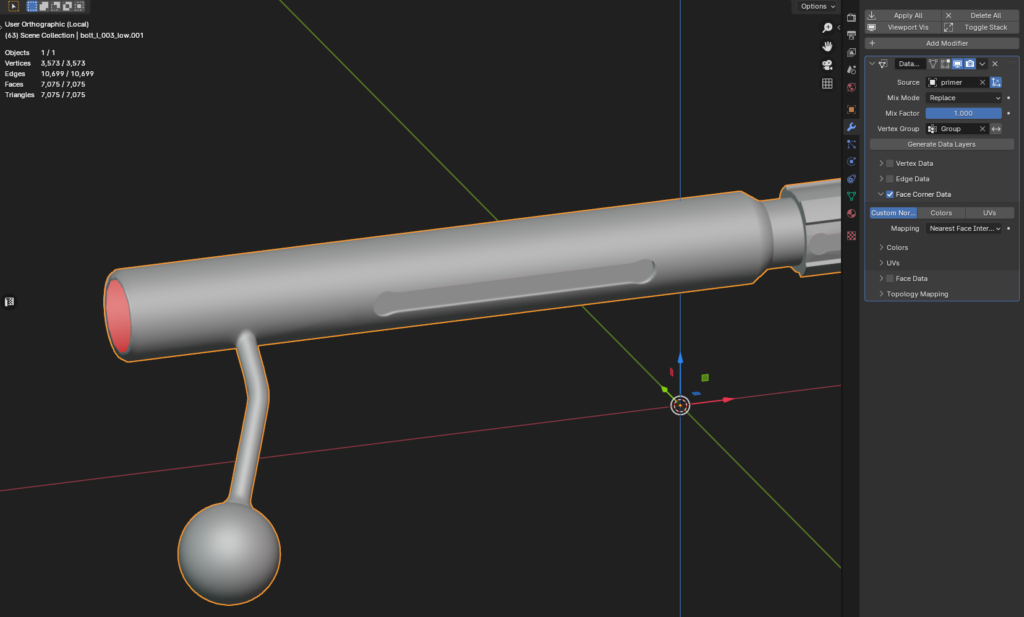Image resolution: width=1024 pixels, height=617 pixels.
Task: Toggle the camera view icon
Action: [827, 65]
